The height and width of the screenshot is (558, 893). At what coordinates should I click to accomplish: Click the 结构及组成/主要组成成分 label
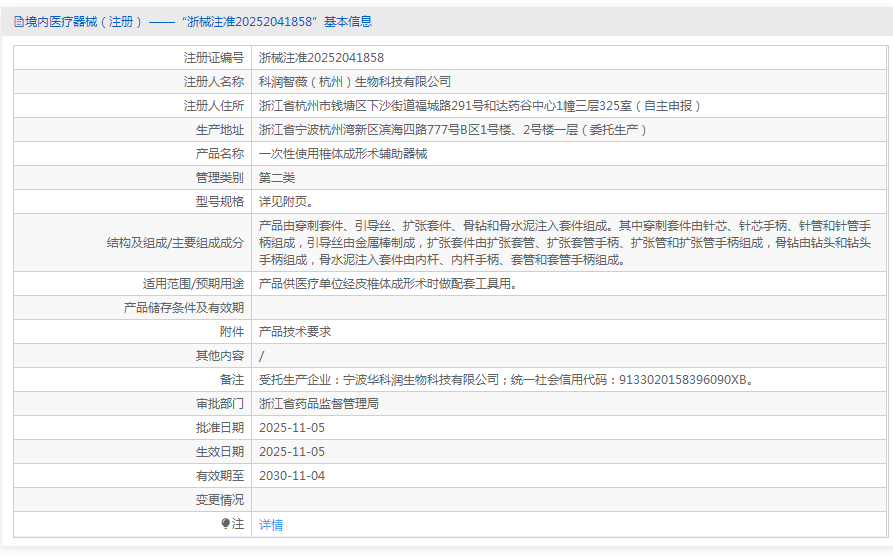175,243
